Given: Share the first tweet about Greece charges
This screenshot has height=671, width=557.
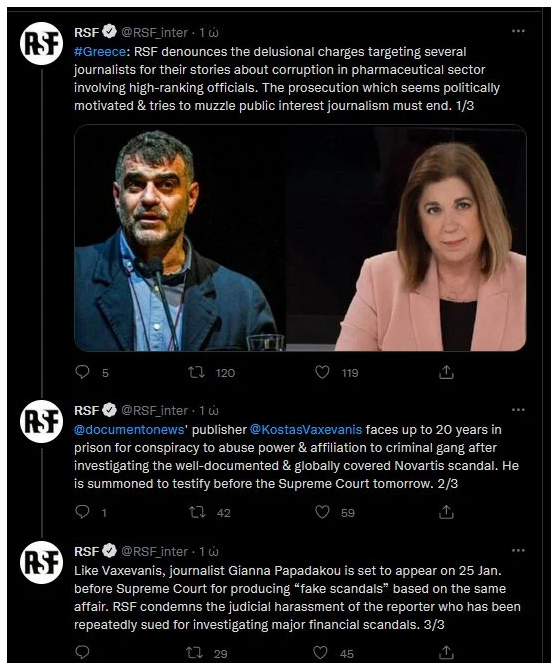Looking at the screenshot, I should (446, 372).
